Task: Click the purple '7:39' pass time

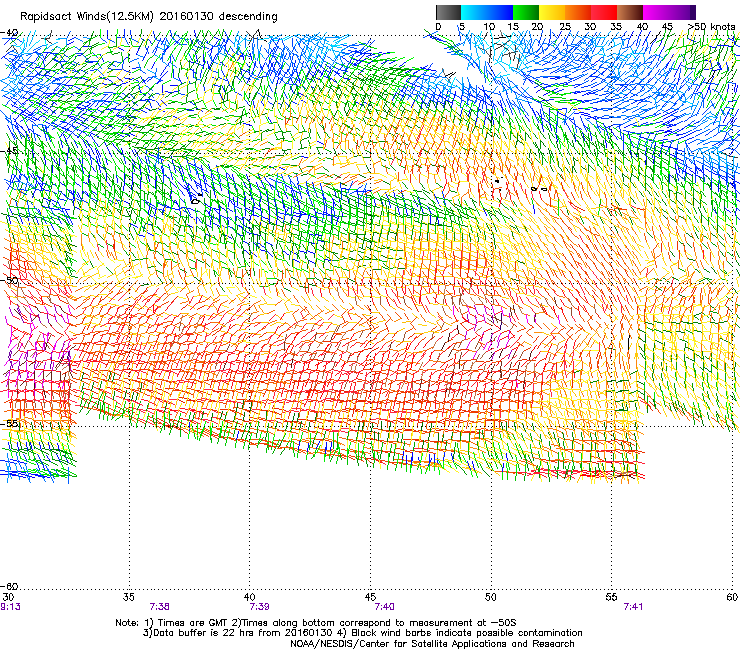Action: coord(260,607)
